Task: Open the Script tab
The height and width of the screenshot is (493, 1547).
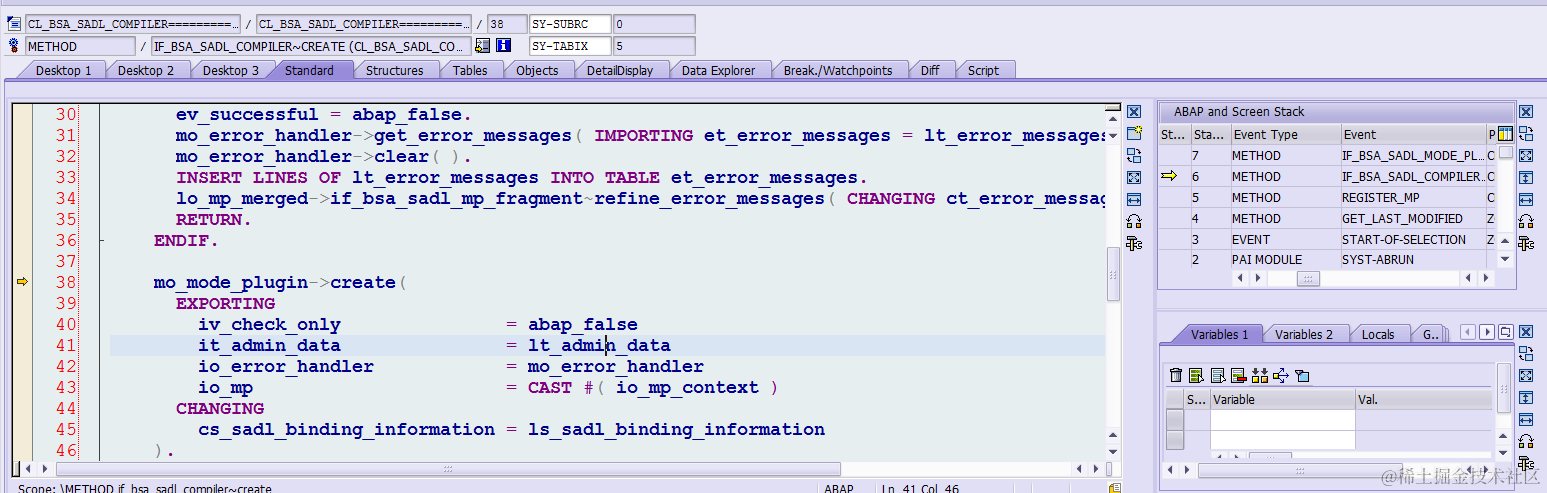Action: 983,70
